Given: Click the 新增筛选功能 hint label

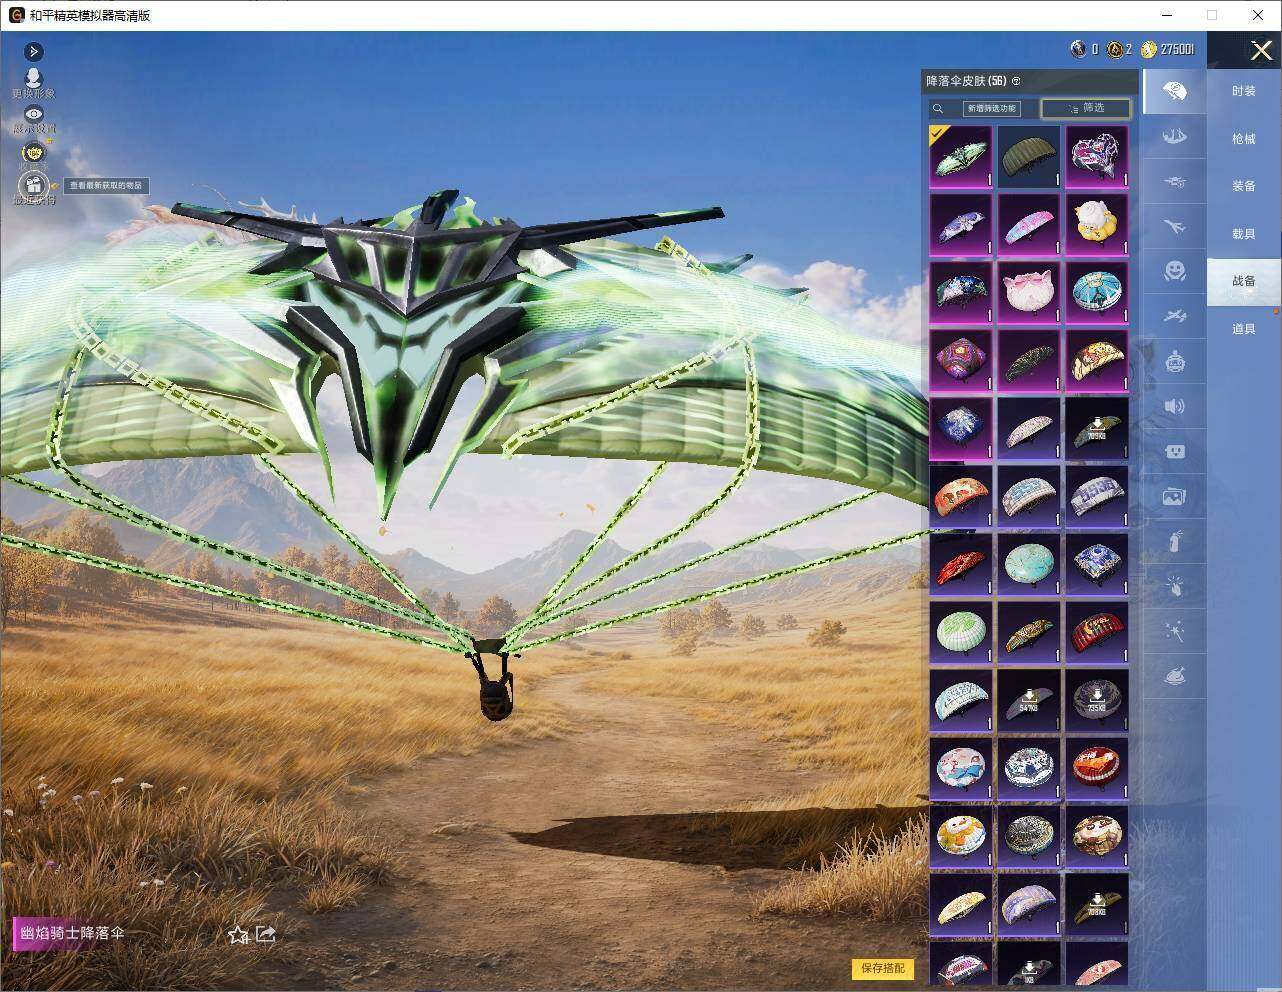Looking at the screenshot, I should click(991, 108).
